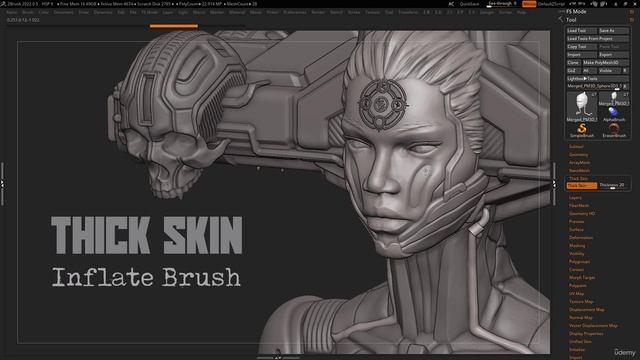Viewport: 640px width, 360px height.
Task: Click the Clone button
Action: pos(573,63)
